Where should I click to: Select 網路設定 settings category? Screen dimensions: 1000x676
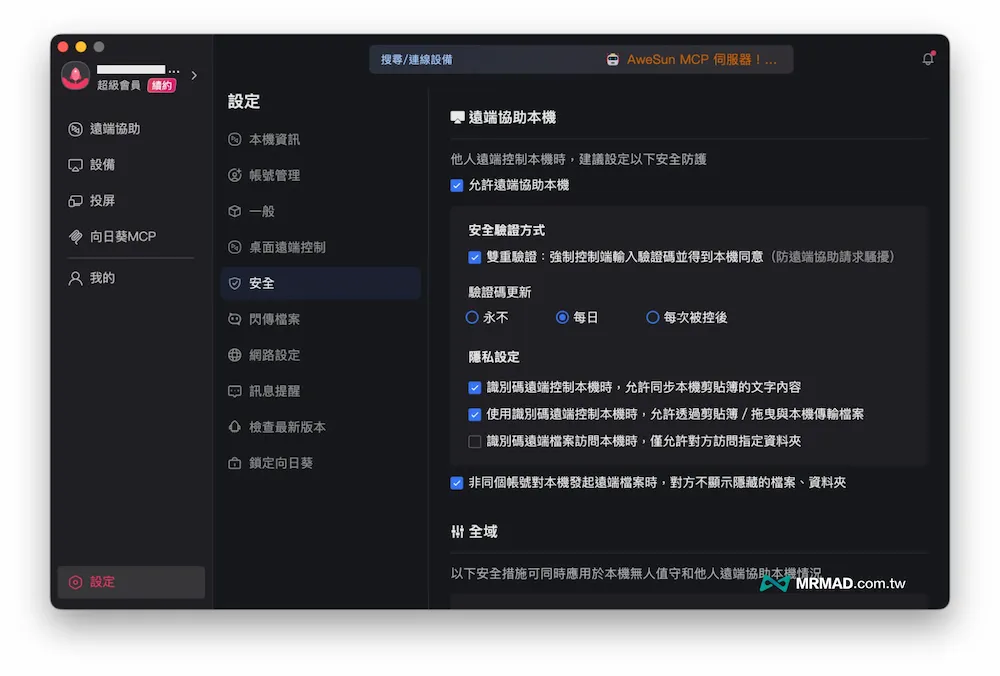click(x=321, y=355)
